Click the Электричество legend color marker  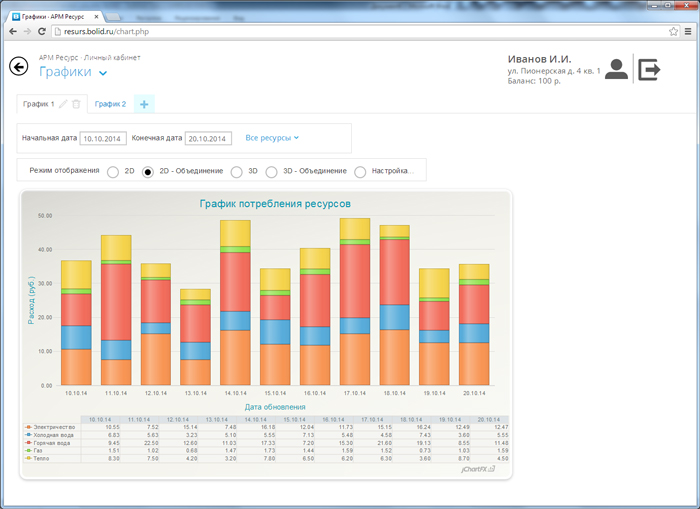coord(29,427)
